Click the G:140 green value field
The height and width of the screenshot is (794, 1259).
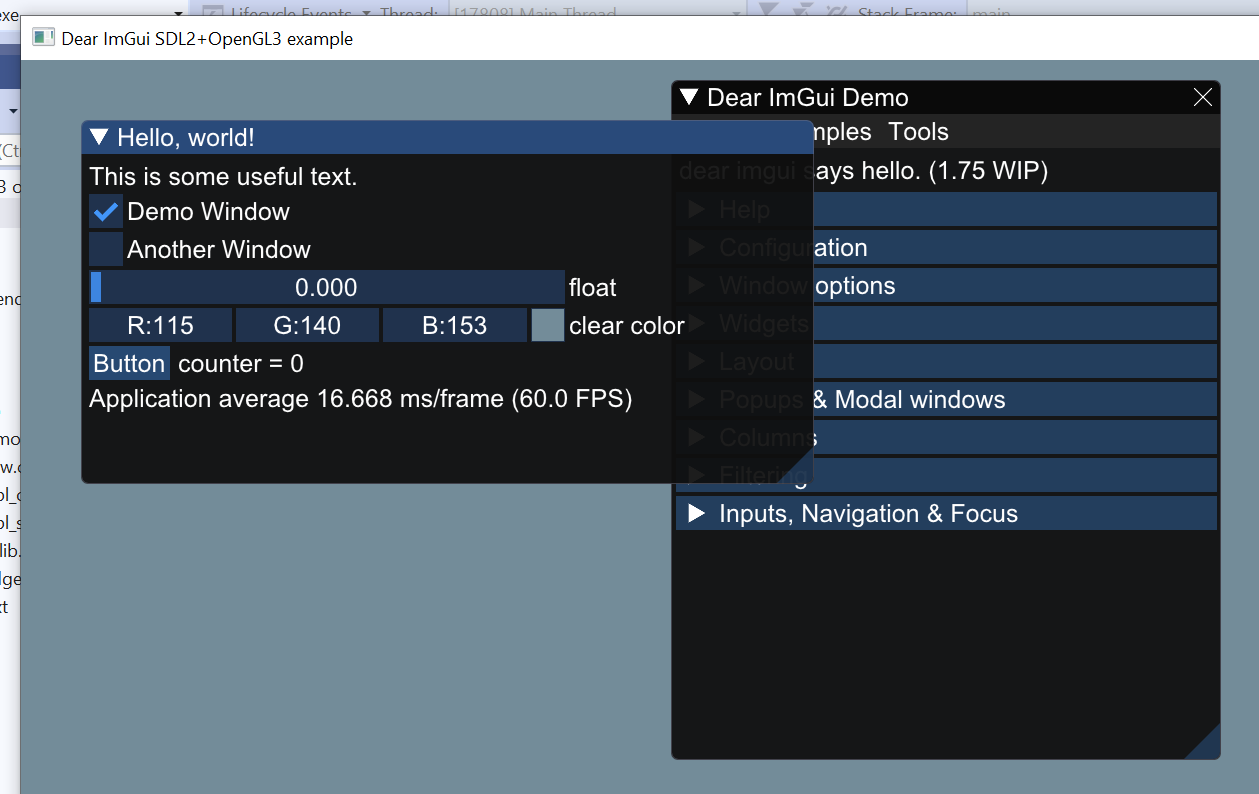click(308, 326)
